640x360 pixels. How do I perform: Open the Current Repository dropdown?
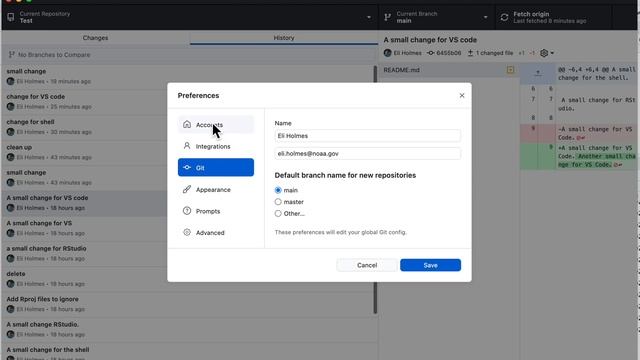189,17
